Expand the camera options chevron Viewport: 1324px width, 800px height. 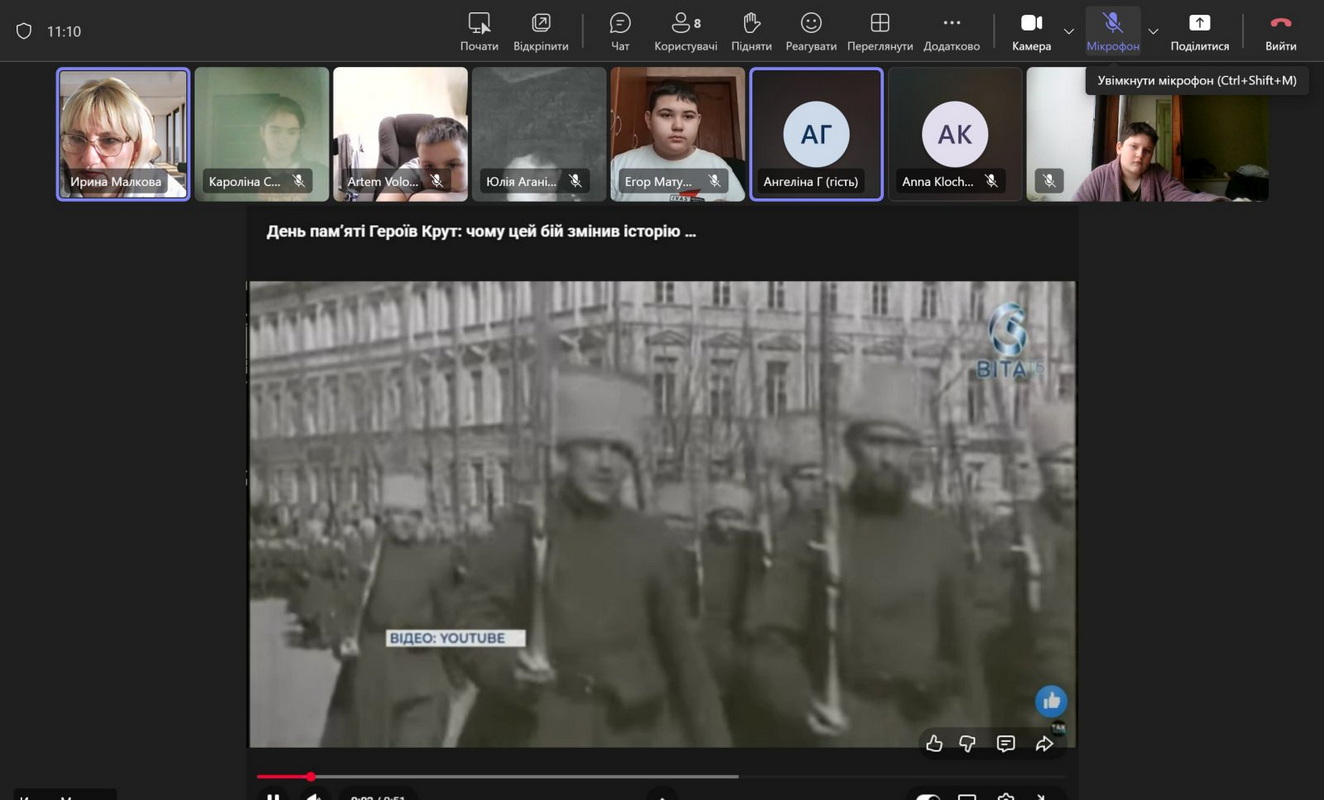tap(1069, 31)
